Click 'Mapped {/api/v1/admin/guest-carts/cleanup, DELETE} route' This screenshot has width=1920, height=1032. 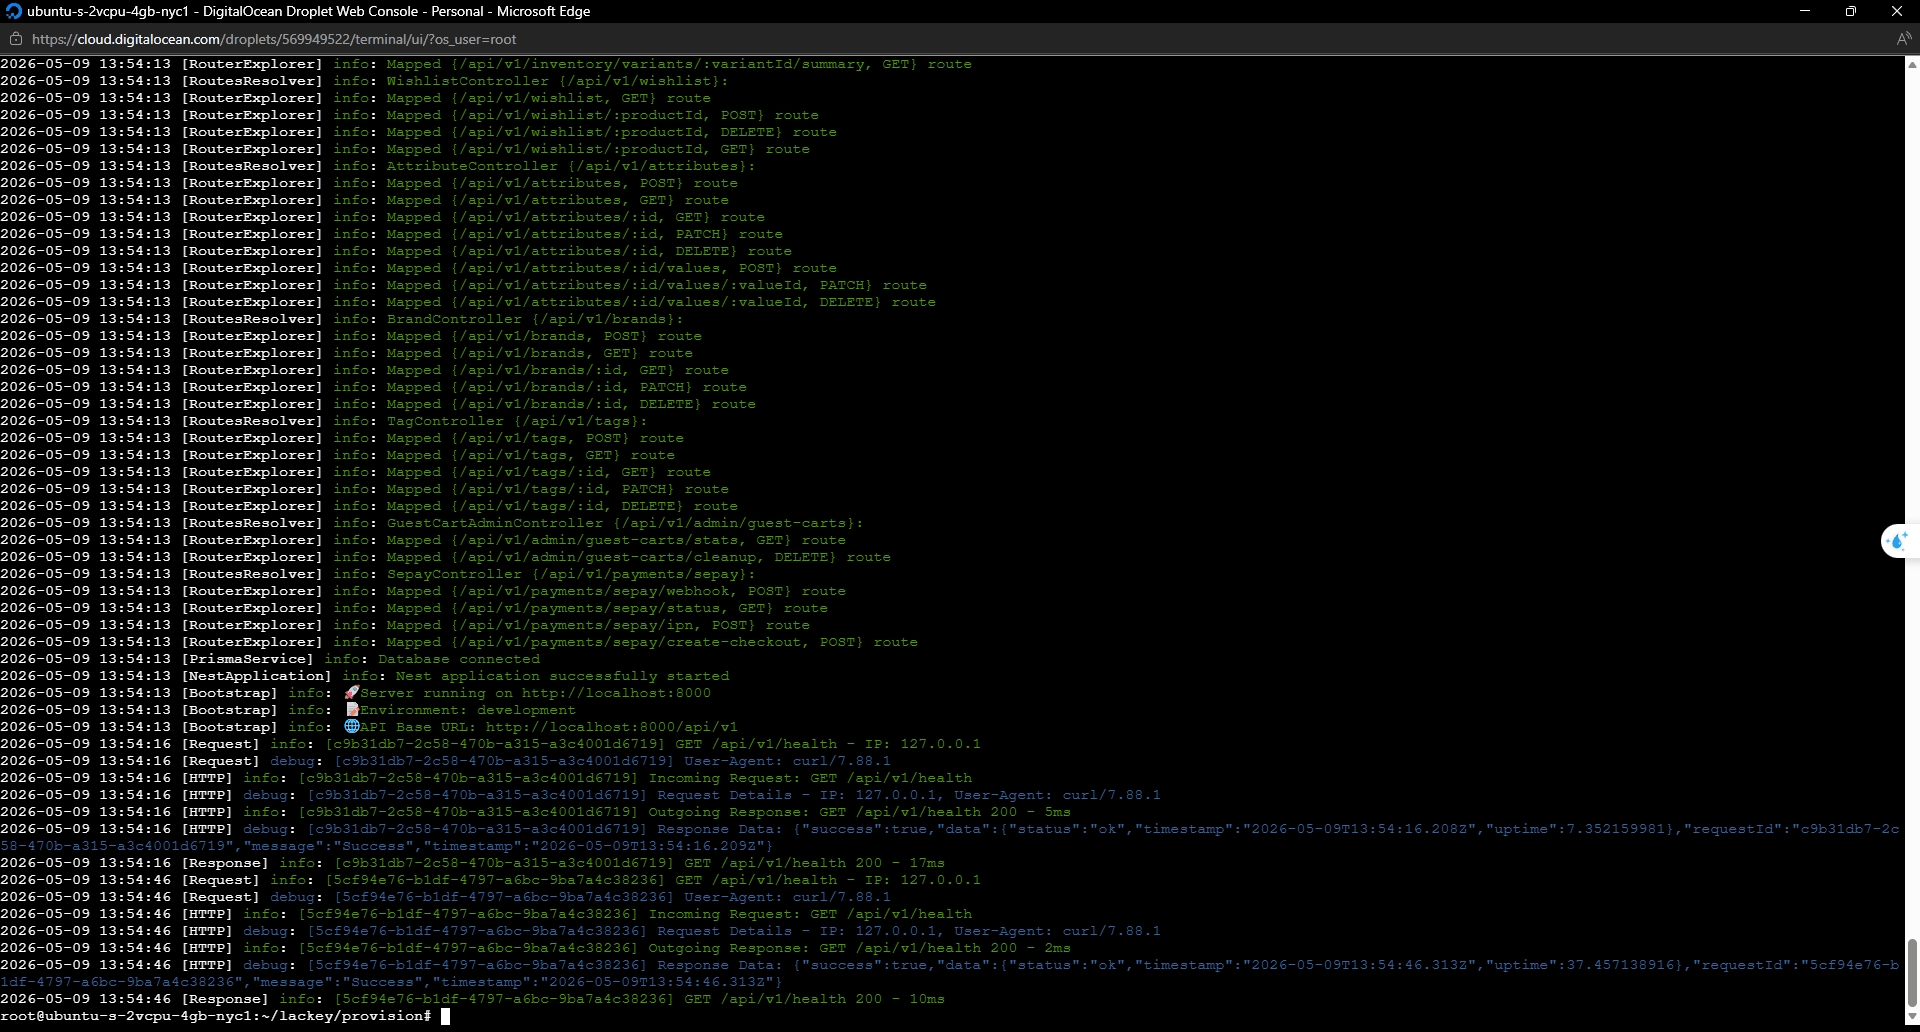(638, 557)
